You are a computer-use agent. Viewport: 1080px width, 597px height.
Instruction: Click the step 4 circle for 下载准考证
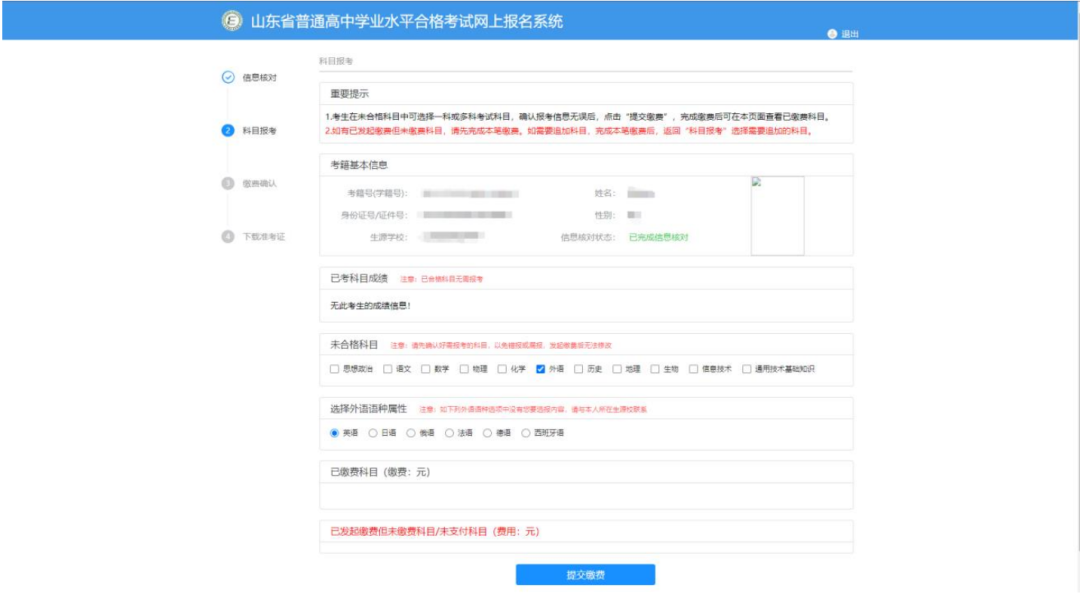[x=228, y=236]
